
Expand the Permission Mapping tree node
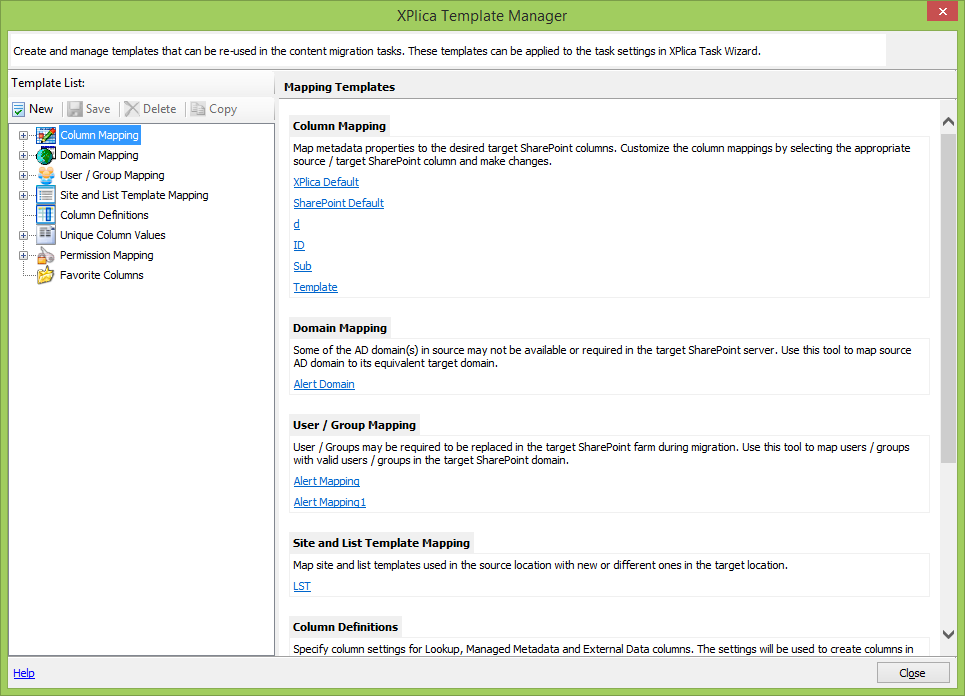(23, 255)
